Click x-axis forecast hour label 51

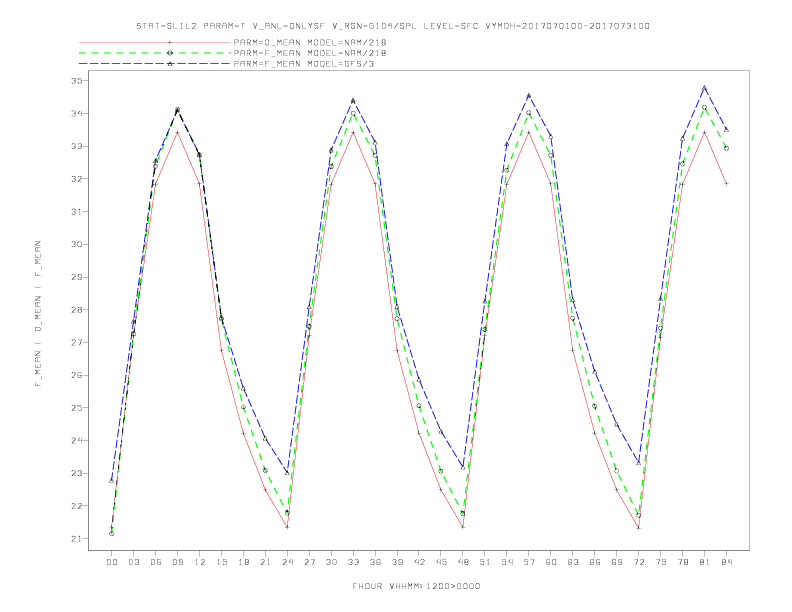pos(485,562)
